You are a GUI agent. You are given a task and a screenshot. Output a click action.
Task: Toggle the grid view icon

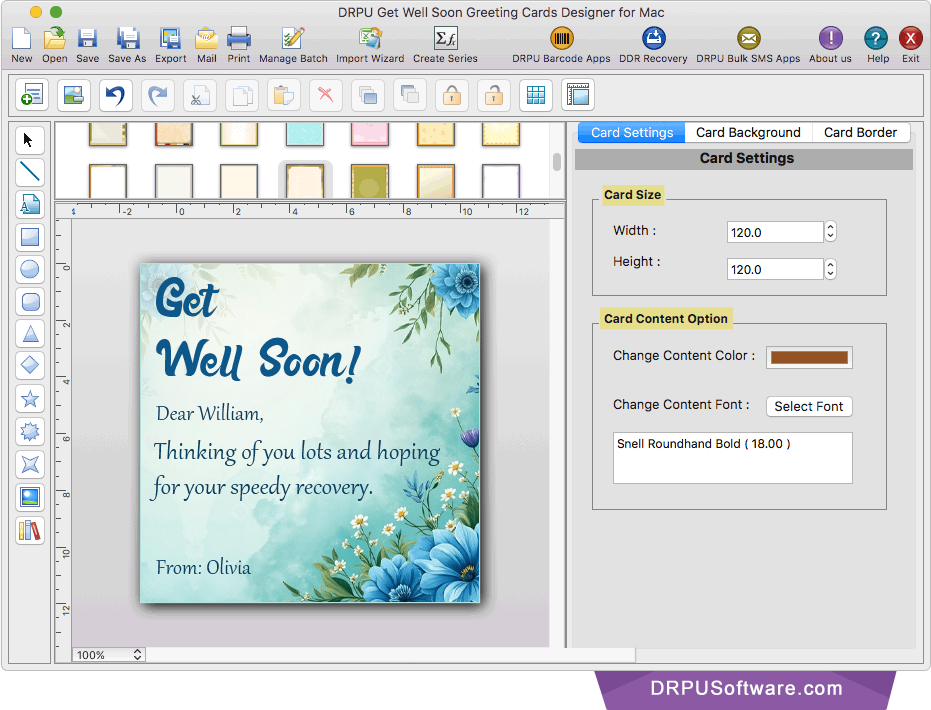(x=536, y=95)
